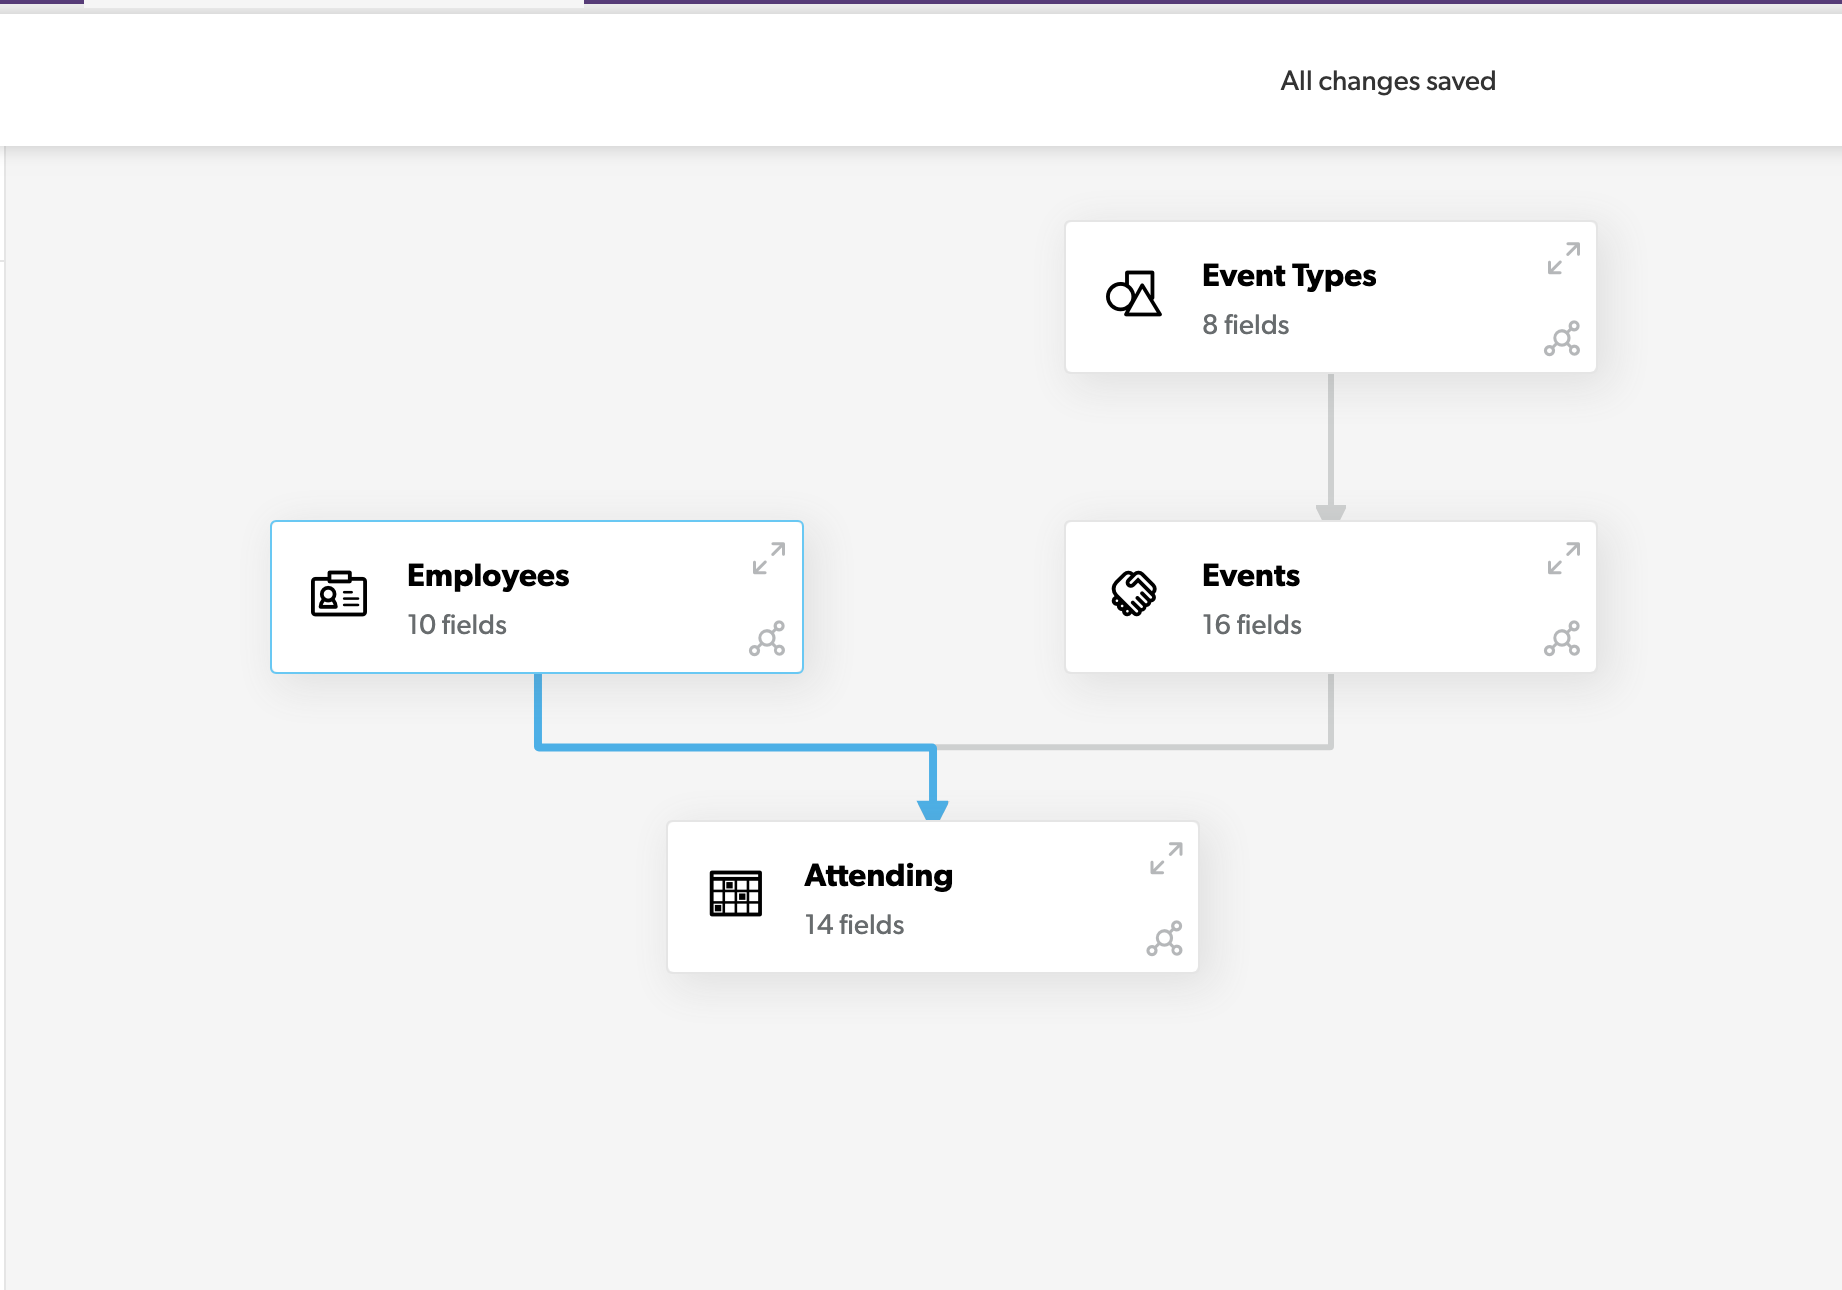1842x1290 pixels.
Task: Click the Employees ID badge icon
Action: tap(339, 594)
